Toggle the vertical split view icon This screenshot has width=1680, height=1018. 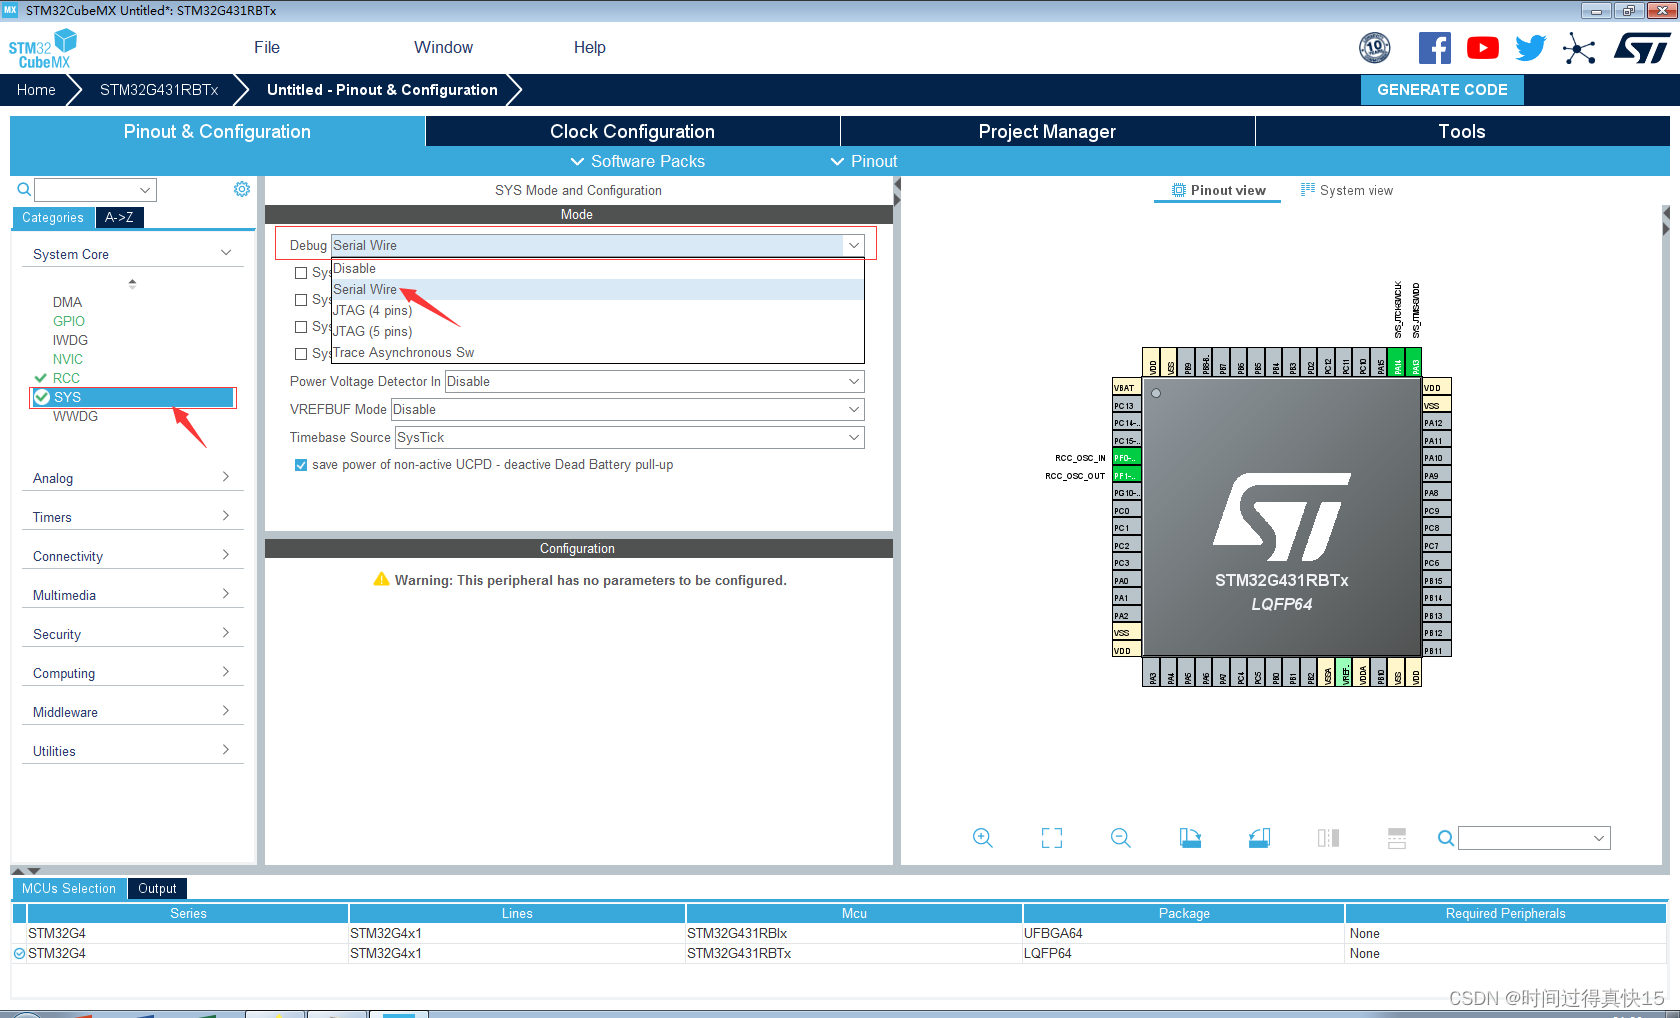tap(1328, 838)
